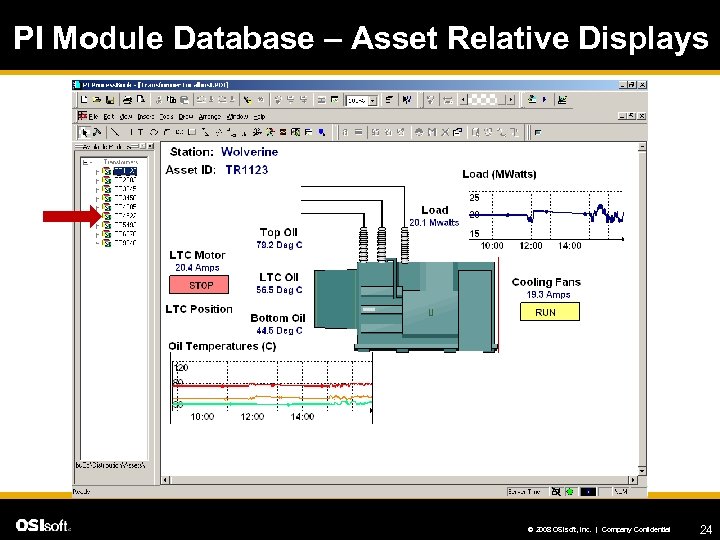Click the time range right arrow
The image size is (720, 540).
click(510, 100)
